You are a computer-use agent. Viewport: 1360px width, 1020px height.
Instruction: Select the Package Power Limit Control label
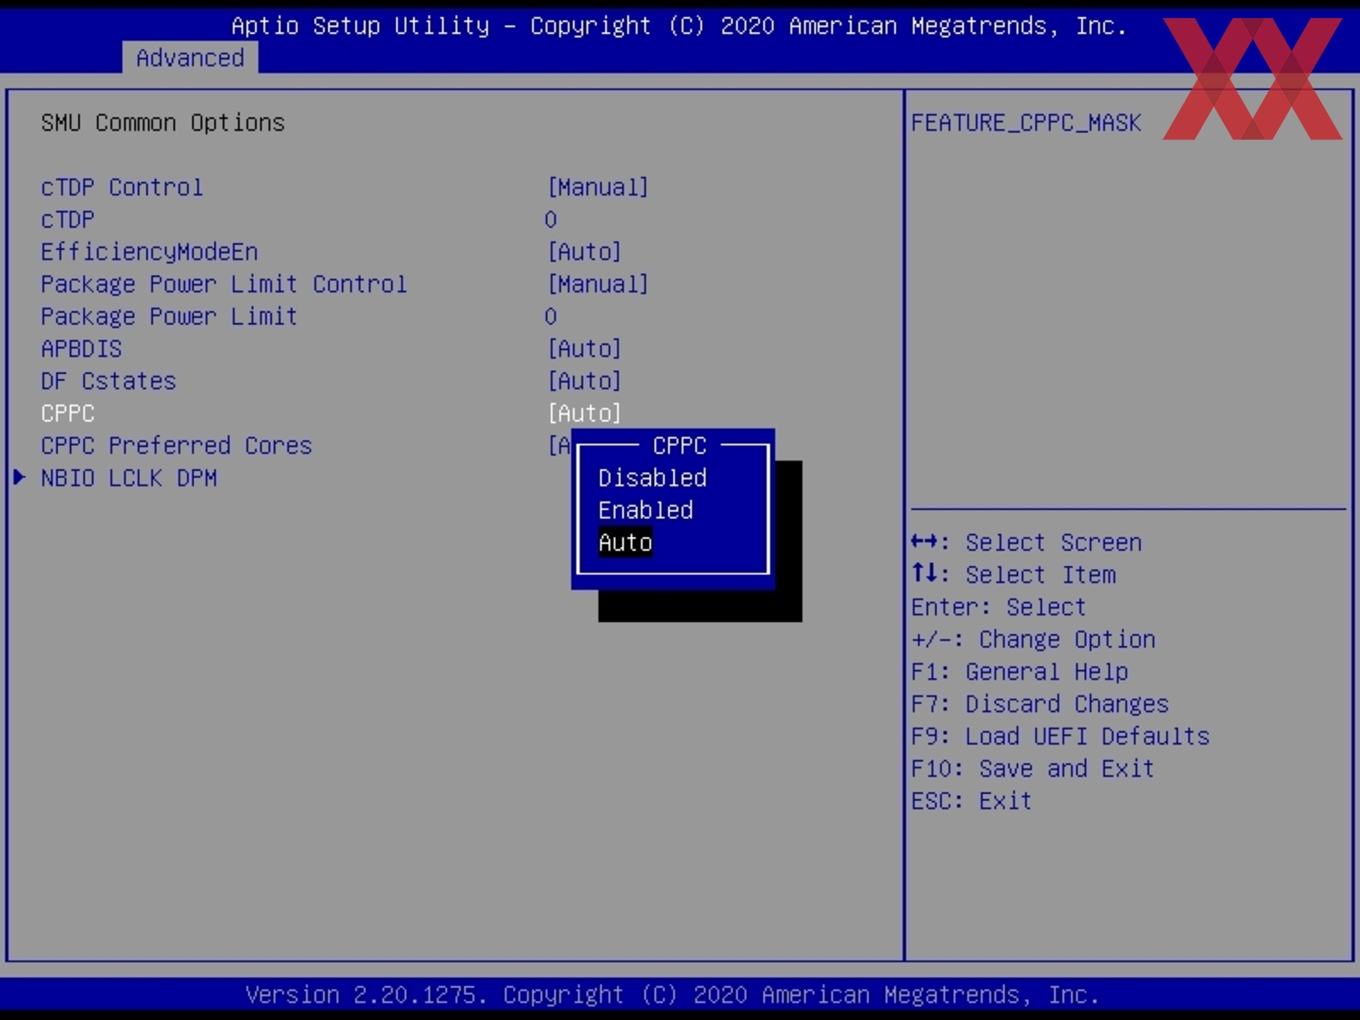224,284
